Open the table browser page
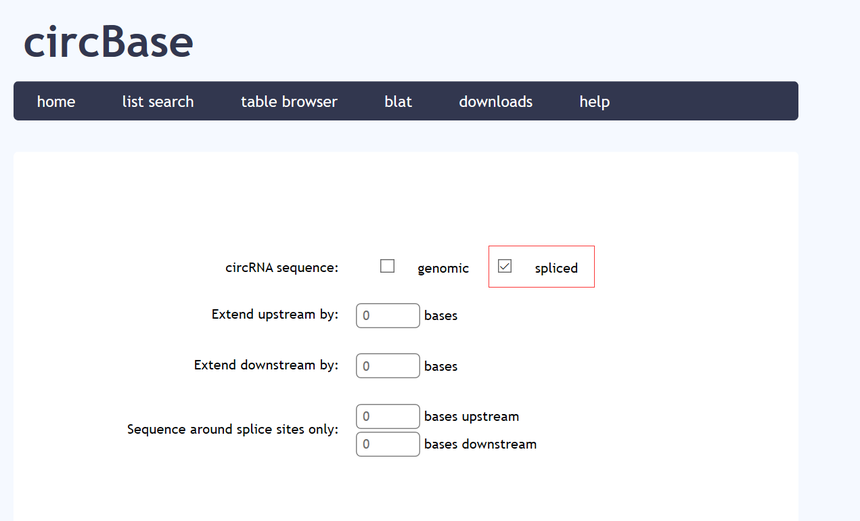The image size is (860, 521). 289,101
